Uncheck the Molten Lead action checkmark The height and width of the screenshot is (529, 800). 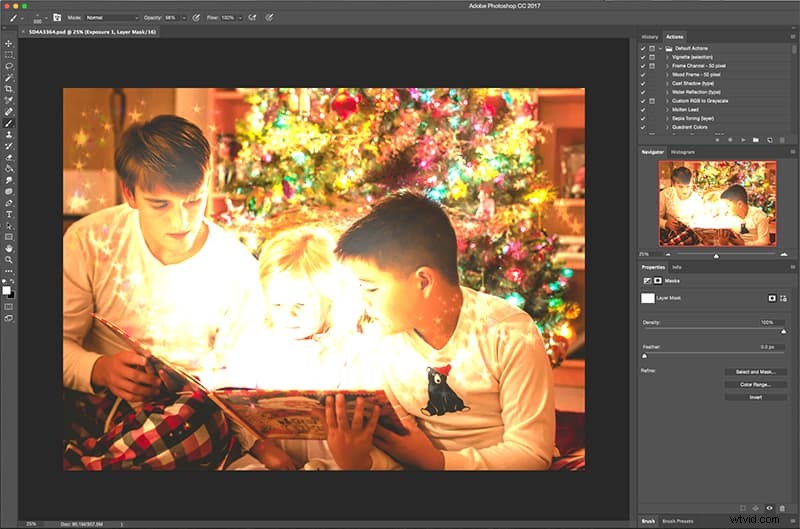point(643,110)
